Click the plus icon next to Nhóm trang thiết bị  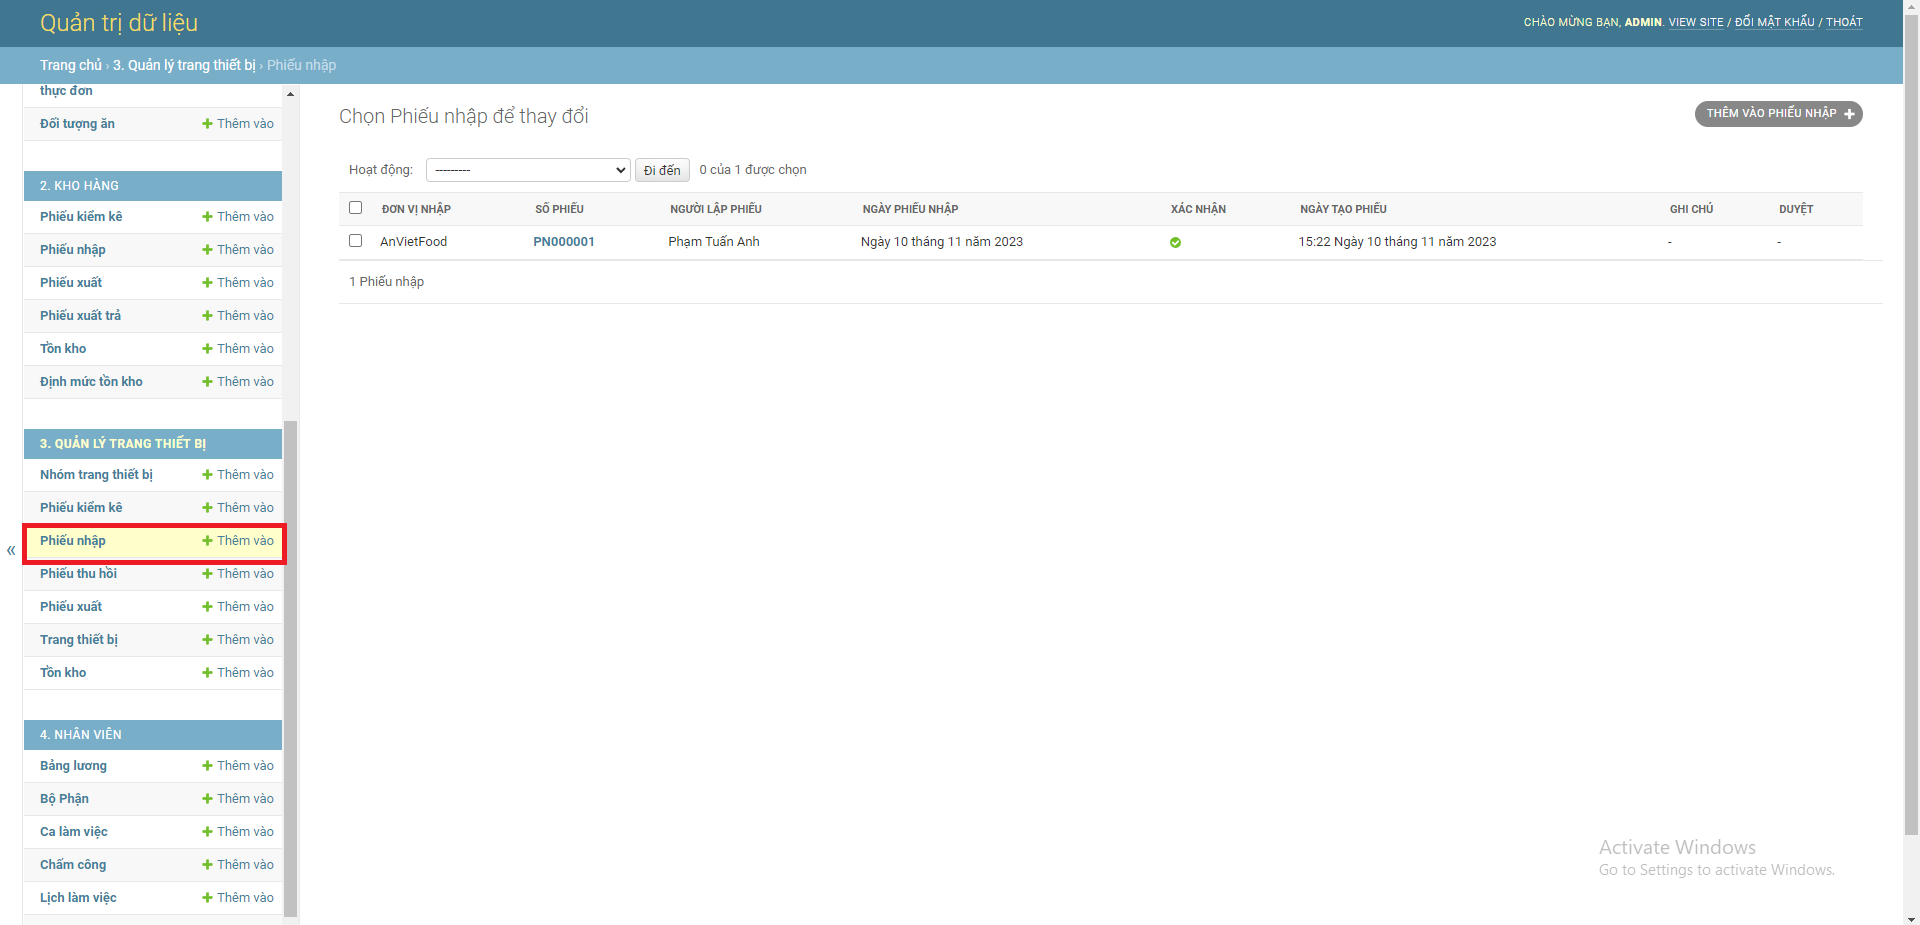(x=206, y=474)
